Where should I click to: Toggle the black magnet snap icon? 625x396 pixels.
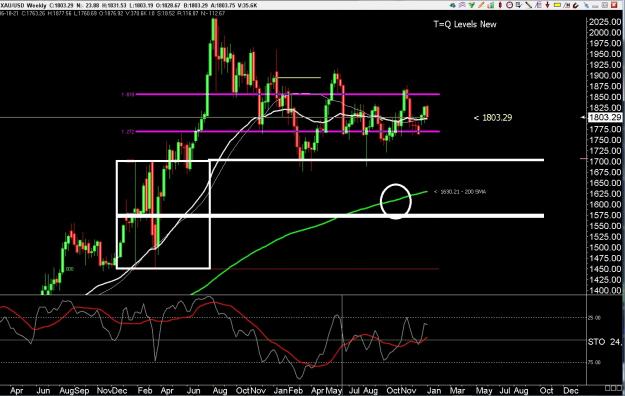pyautogui.click(x=576, y=6)
